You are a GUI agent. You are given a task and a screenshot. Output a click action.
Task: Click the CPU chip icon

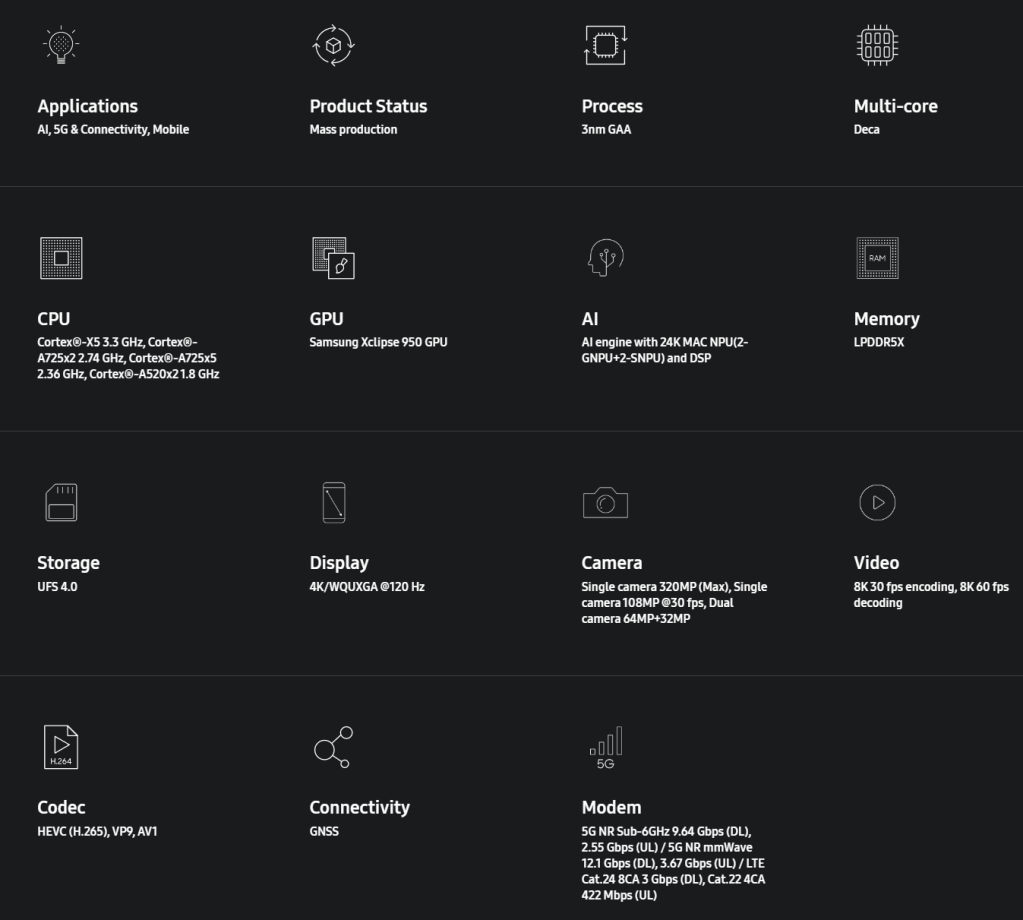click(x=61, y=258)
